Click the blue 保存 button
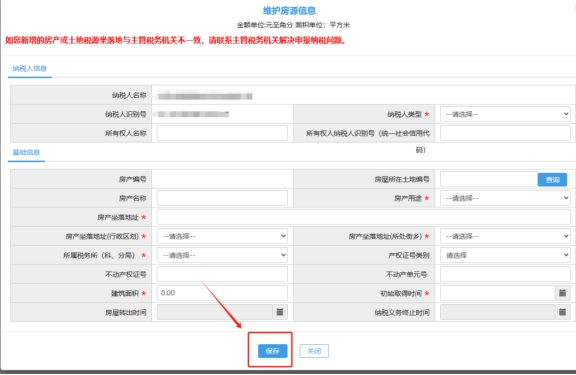The height and width of the screenshot is (375, 576). click(272, 351)
